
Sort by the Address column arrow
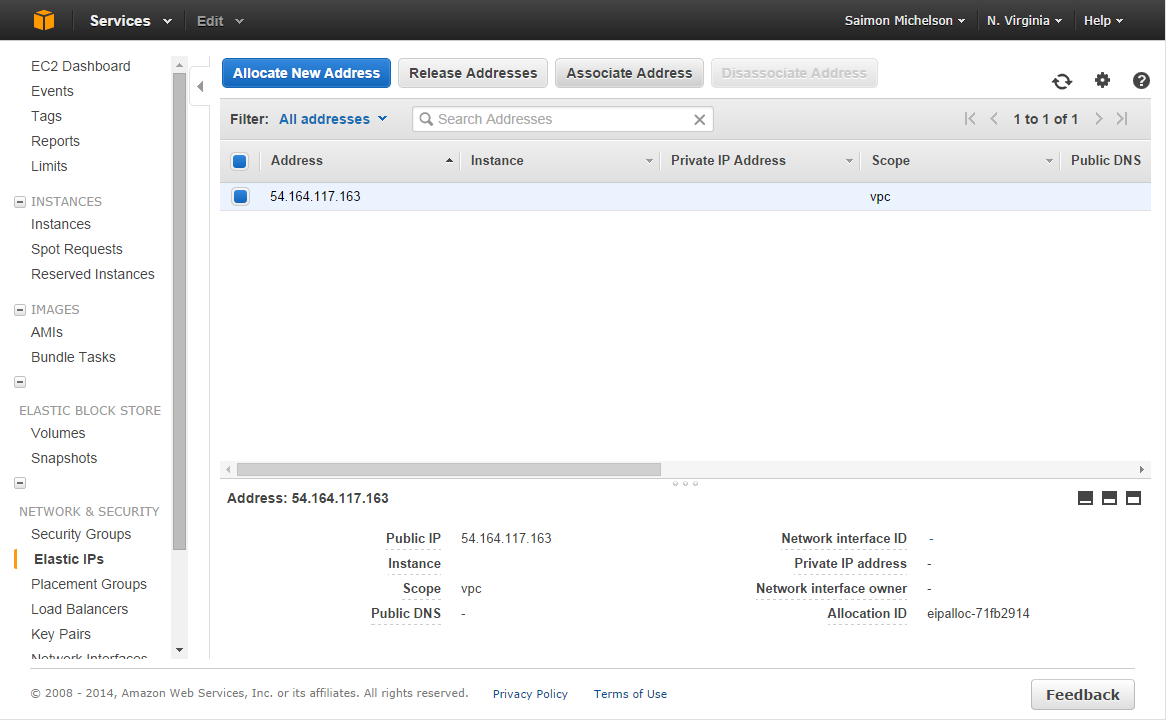click(x=449, y=161)
